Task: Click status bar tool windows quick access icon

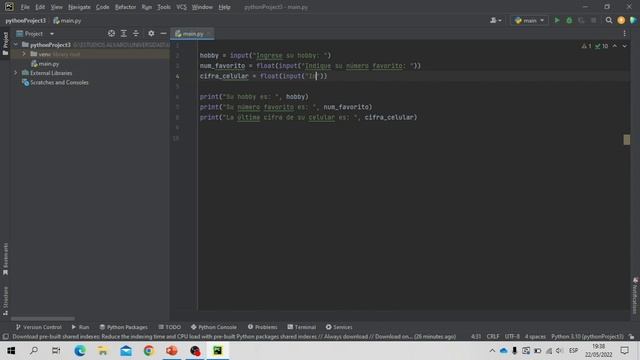Action: click(x=5, y=337)
